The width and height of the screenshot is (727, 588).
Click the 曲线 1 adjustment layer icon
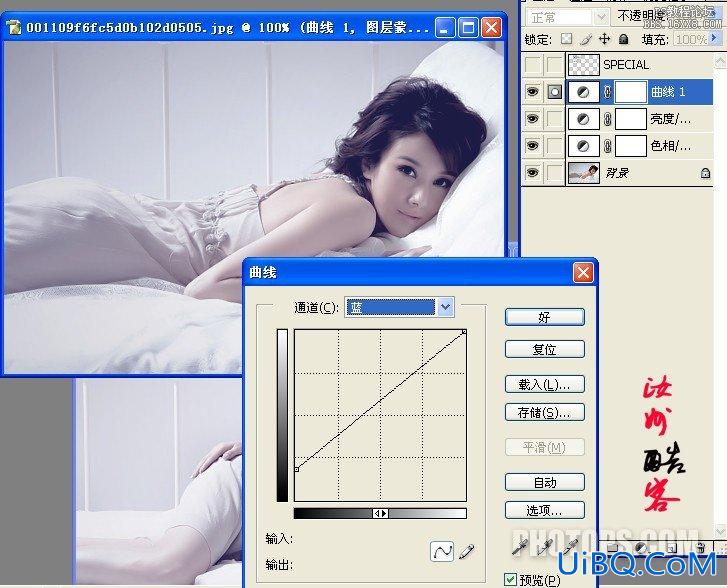tap(583, 92)
